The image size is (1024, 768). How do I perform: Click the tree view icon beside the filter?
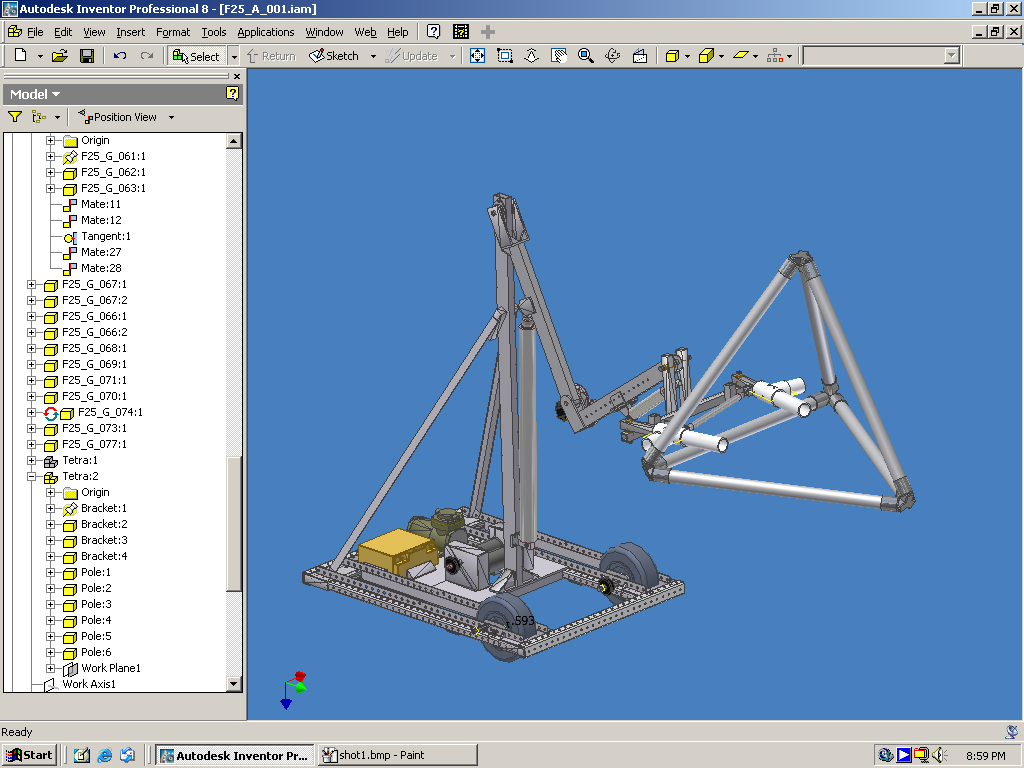pyautogui.click(x=39, y=117)
